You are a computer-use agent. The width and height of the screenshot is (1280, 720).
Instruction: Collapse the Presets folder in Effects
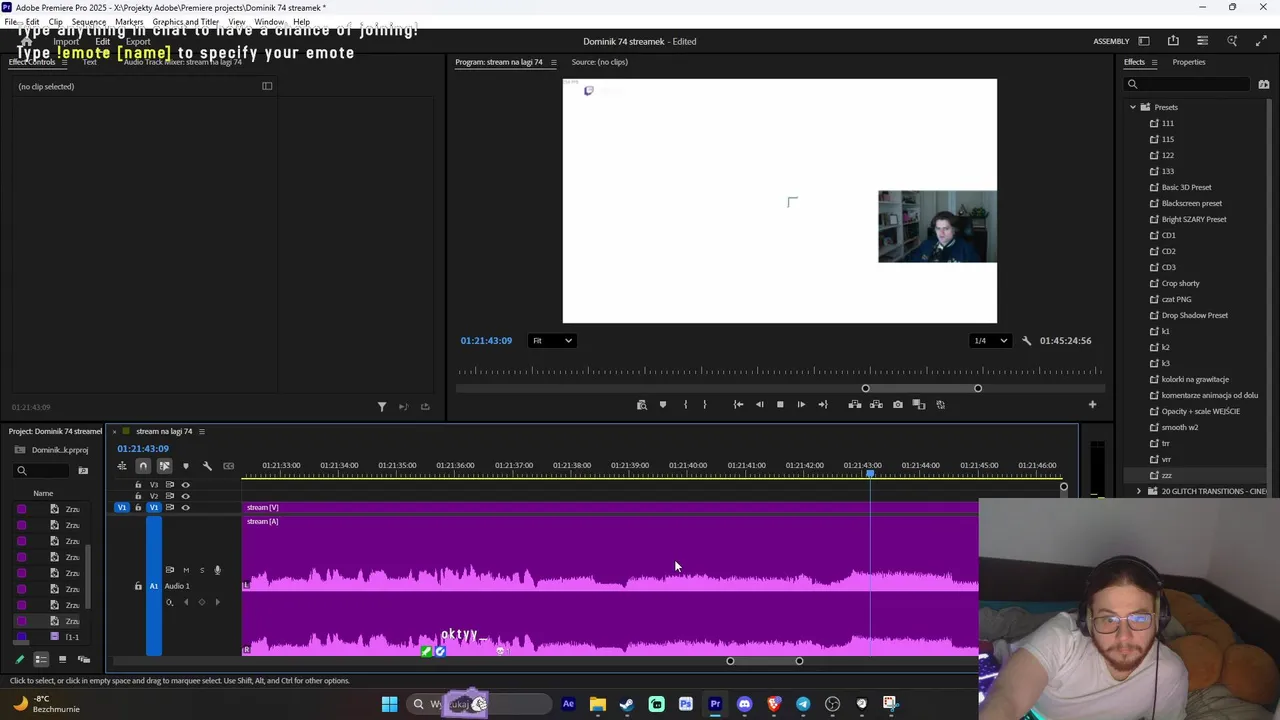pyautogui.click(x=1133, y=107)
